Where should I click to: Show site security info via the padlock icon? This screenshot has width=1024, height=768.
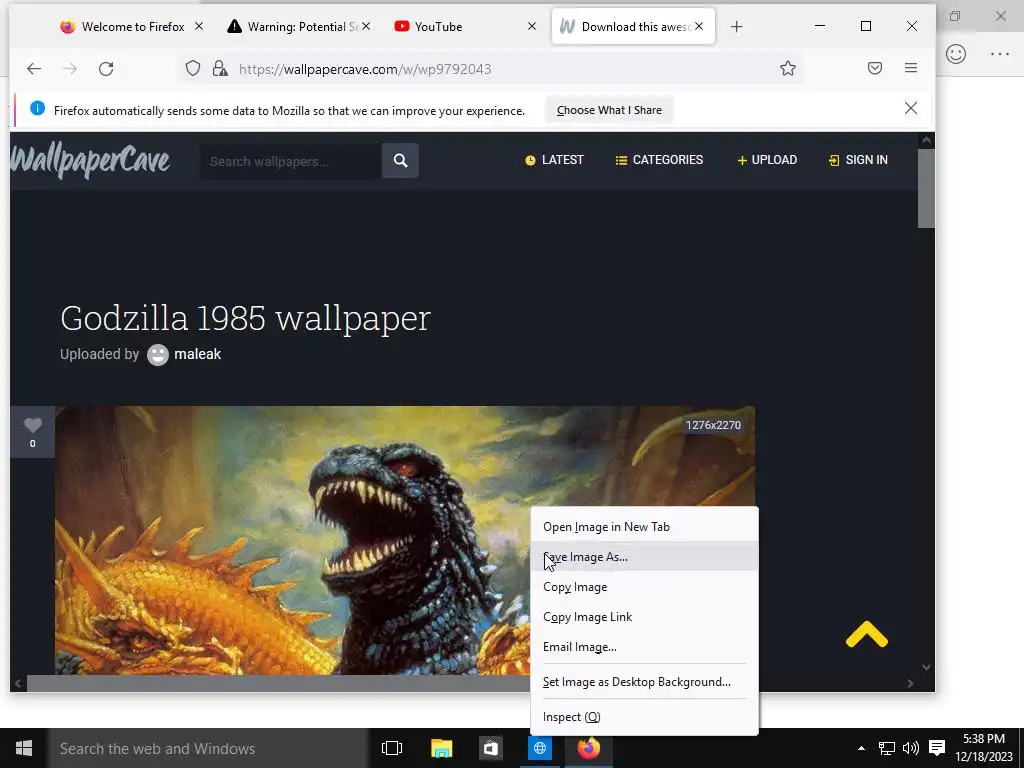[x=220, y=69]
